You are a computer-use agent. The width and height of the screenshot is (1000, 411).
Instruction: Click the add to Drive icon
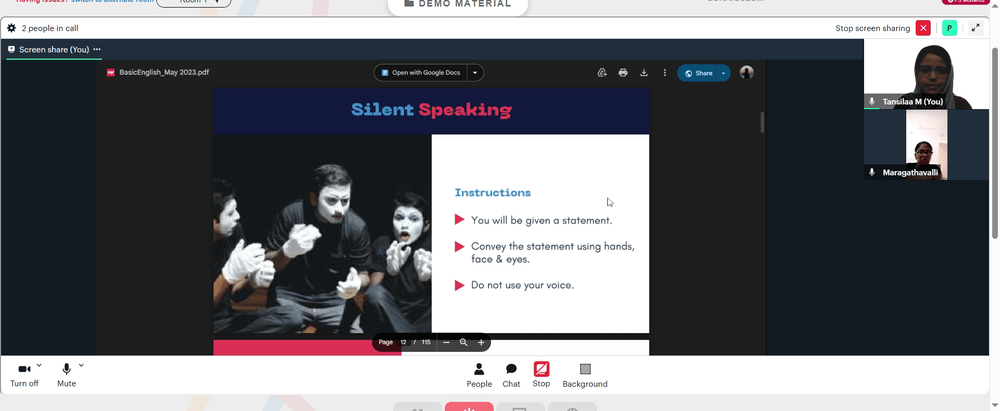[602, 73]
